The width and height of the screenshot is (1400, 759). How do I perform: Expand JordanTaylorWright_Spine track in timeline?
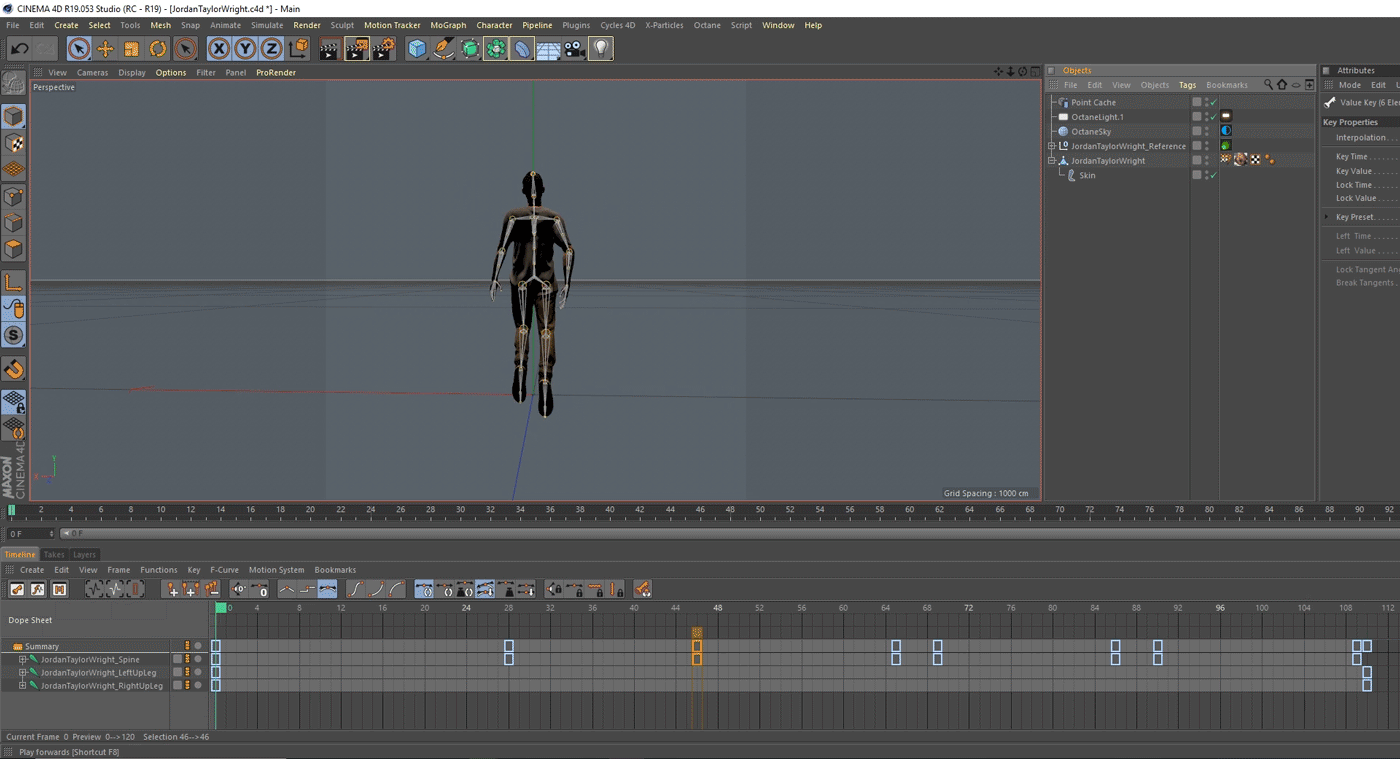[22, 660]
